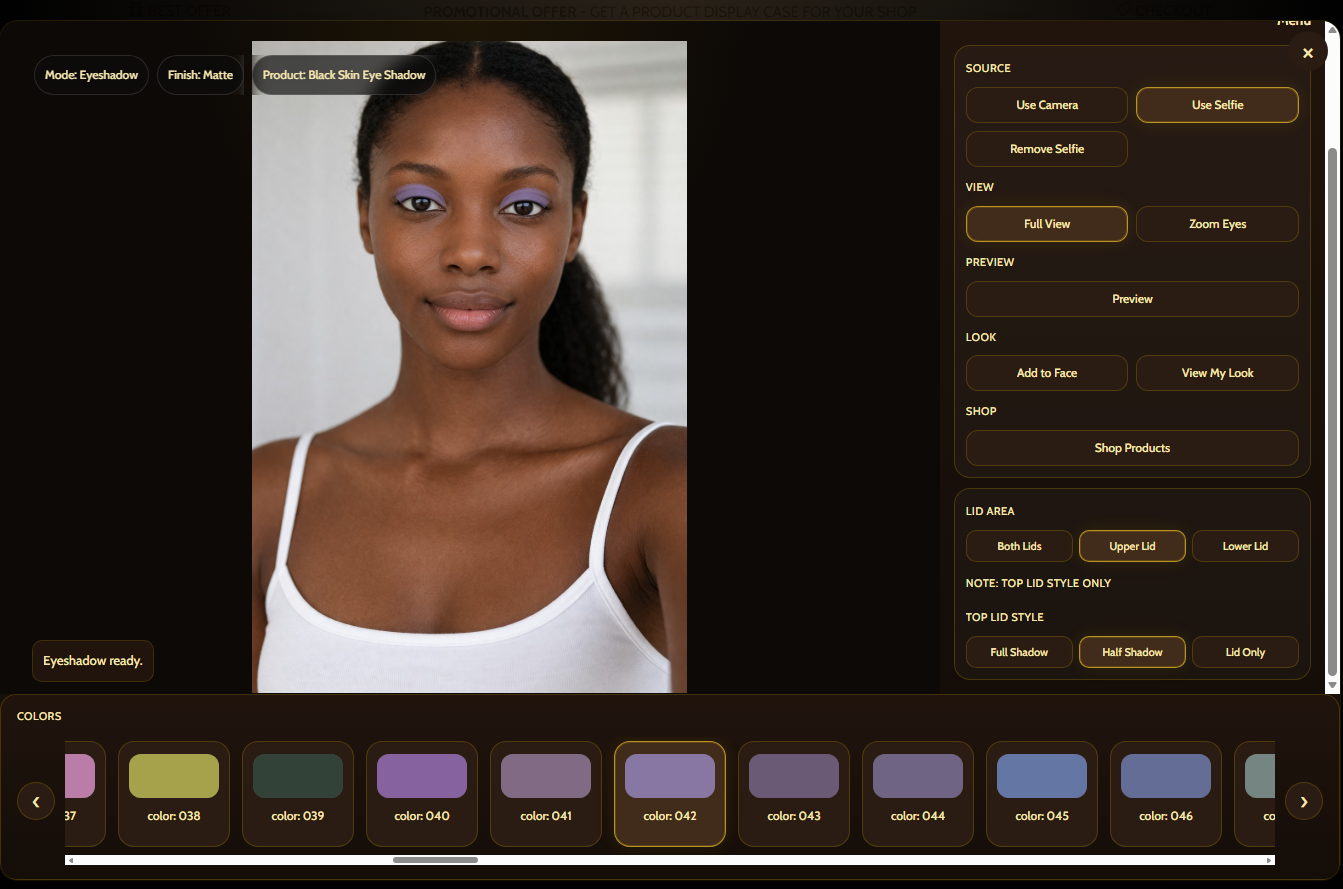The height and width of the screenshot is (889, 1343).
Task: Activate the Use Selfie option
Action: coord(1217,105)
